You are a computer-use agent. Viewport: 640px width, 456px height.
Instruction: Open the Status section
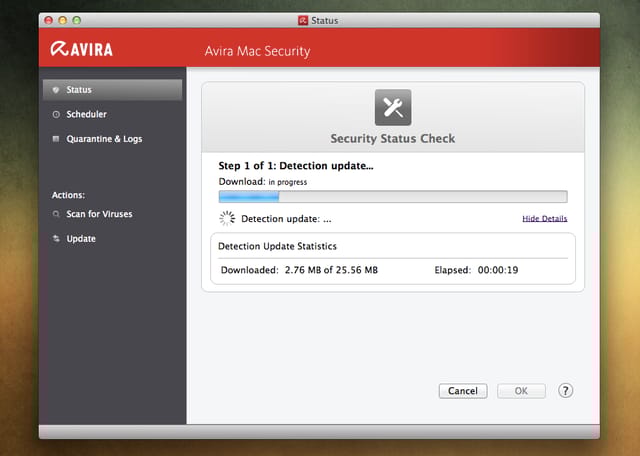[112, 90]
